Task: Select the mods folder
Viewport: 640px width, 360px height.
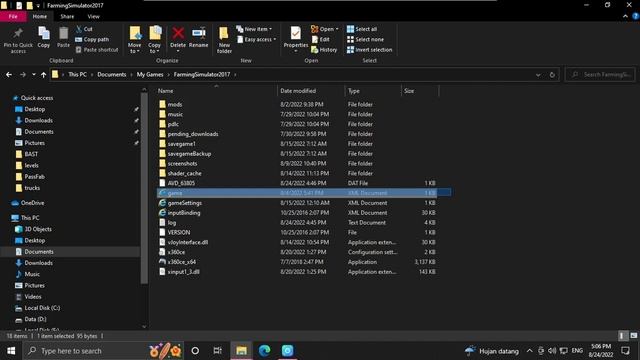Action: pyautogui.click(x=175, y=104)
